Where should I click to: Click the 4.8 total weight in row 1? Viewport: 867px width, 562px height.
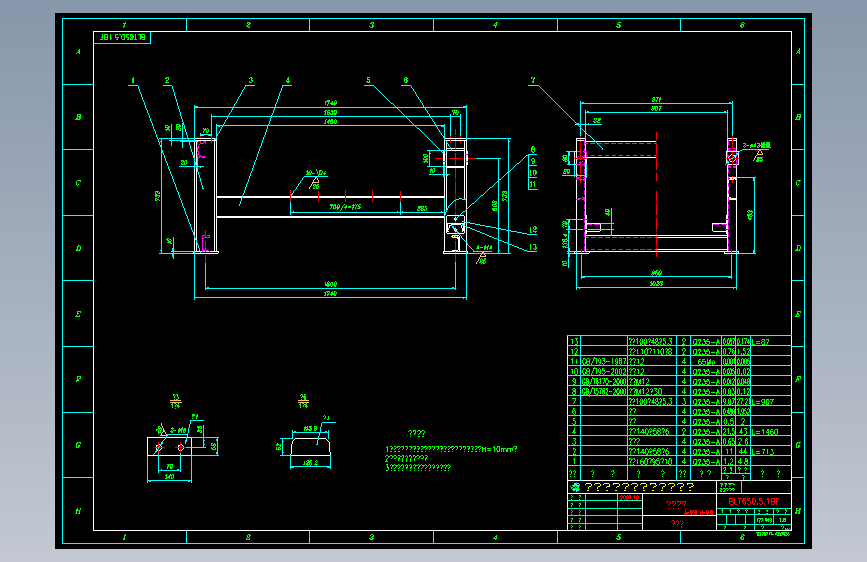click(742, 461)
